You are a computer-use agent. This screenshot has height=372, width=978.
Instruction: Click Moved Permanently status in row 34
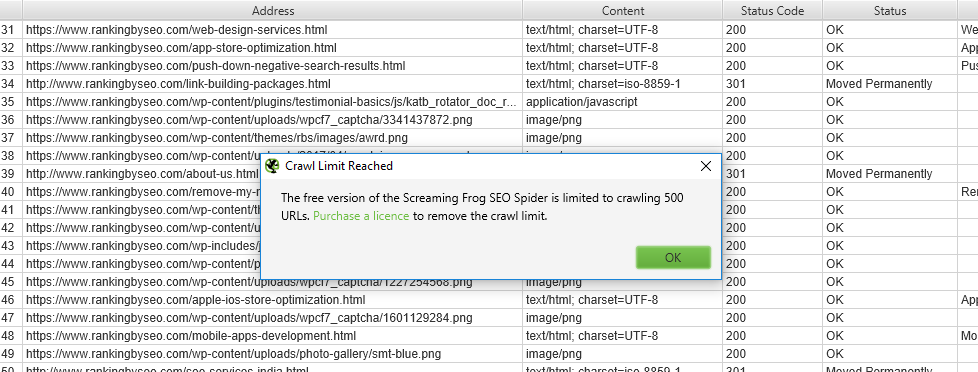(x=879, y=84)
